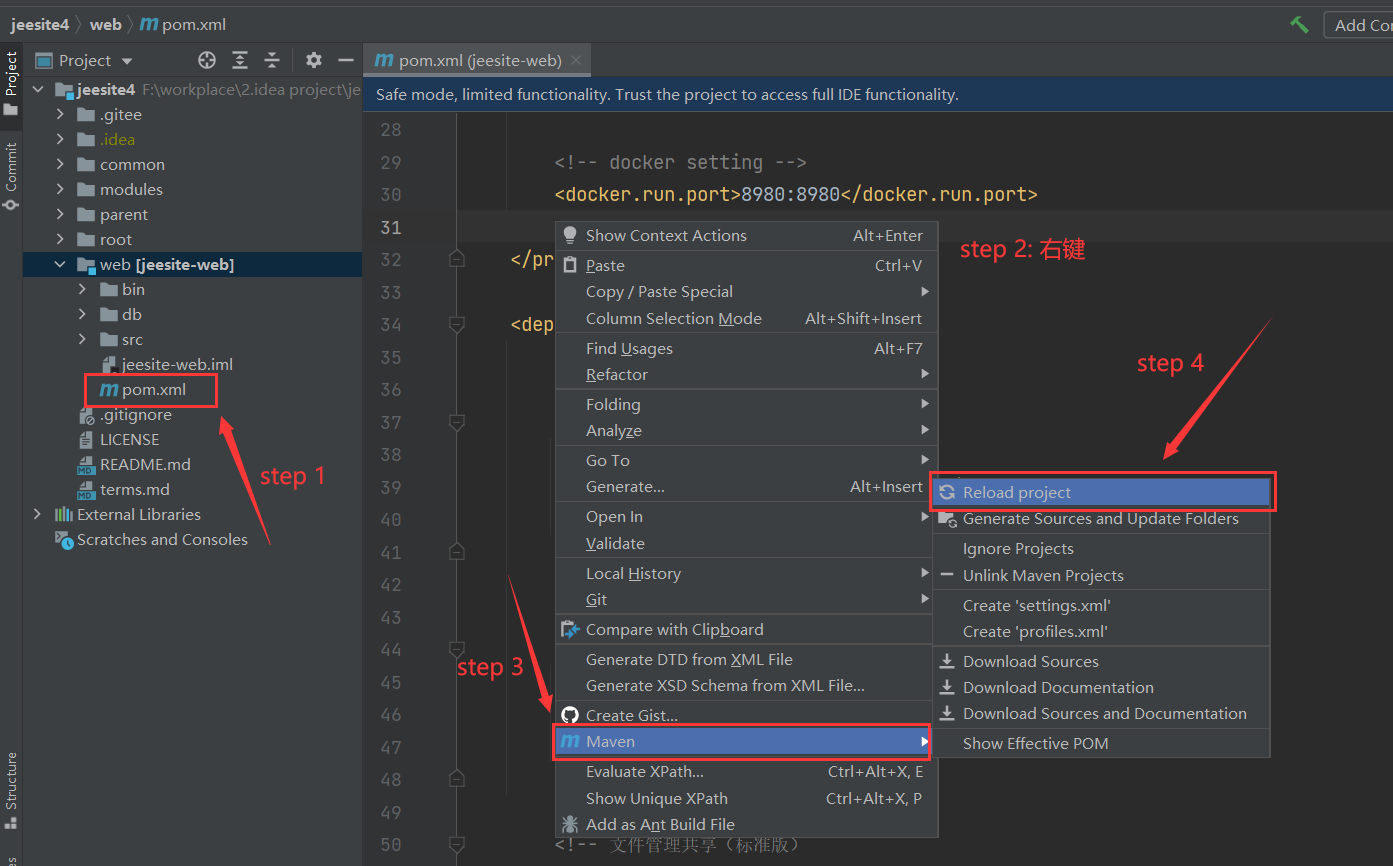Click the locate file target icon
Image resolution: width=1393 pixels, height=866 pixels.
[x=207, y=60]
